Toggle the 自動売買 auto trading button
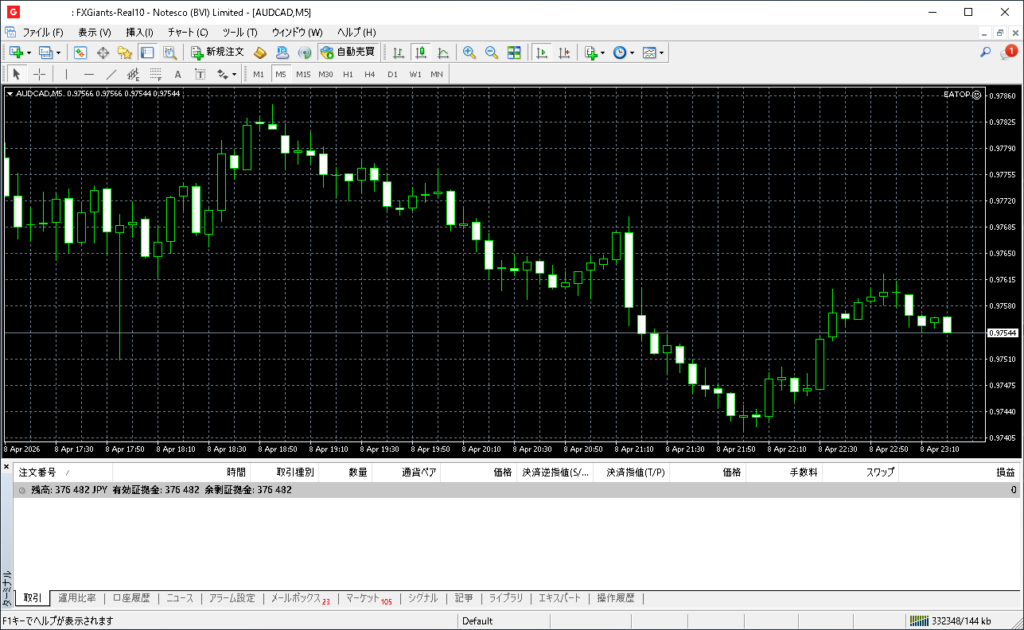This screenshot has height=630, width=1024. tap(348, 52)
